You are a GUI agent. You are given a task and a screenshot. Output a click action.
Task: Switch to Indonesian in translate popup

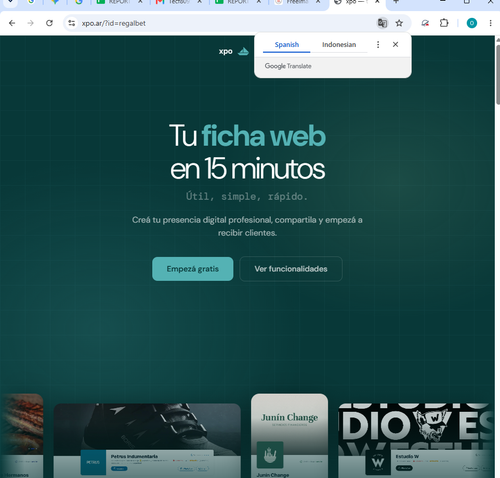tap(339, 45)
